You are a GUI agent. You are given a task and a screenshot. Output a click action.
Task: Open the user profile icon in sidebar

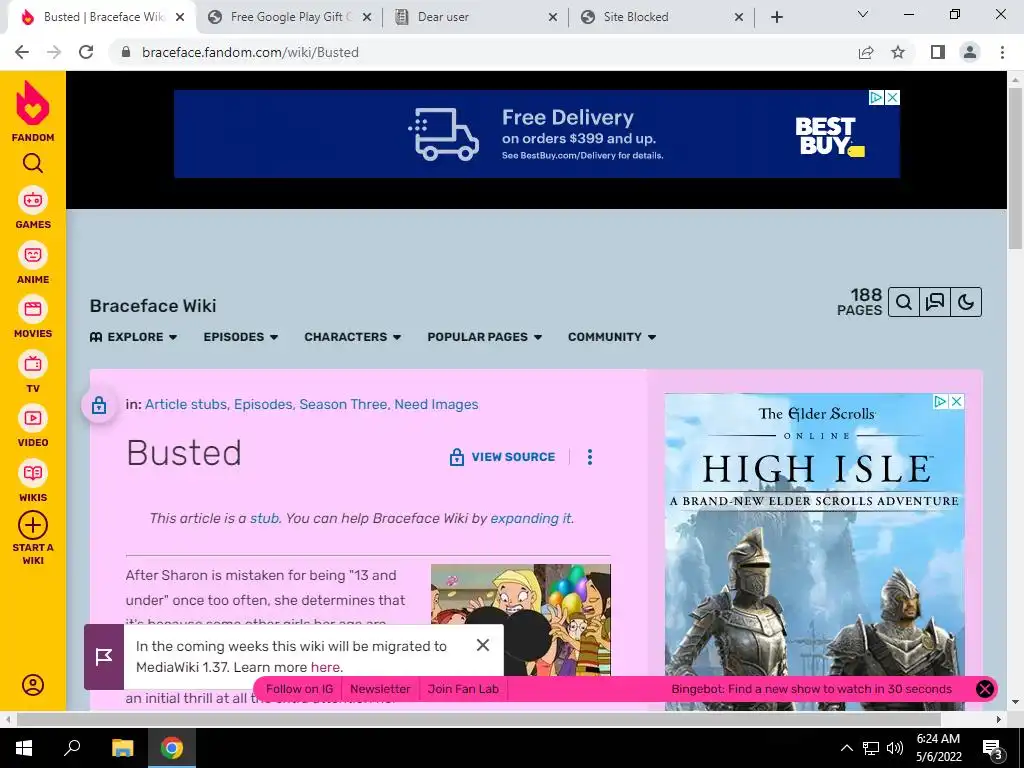(33, 684)
